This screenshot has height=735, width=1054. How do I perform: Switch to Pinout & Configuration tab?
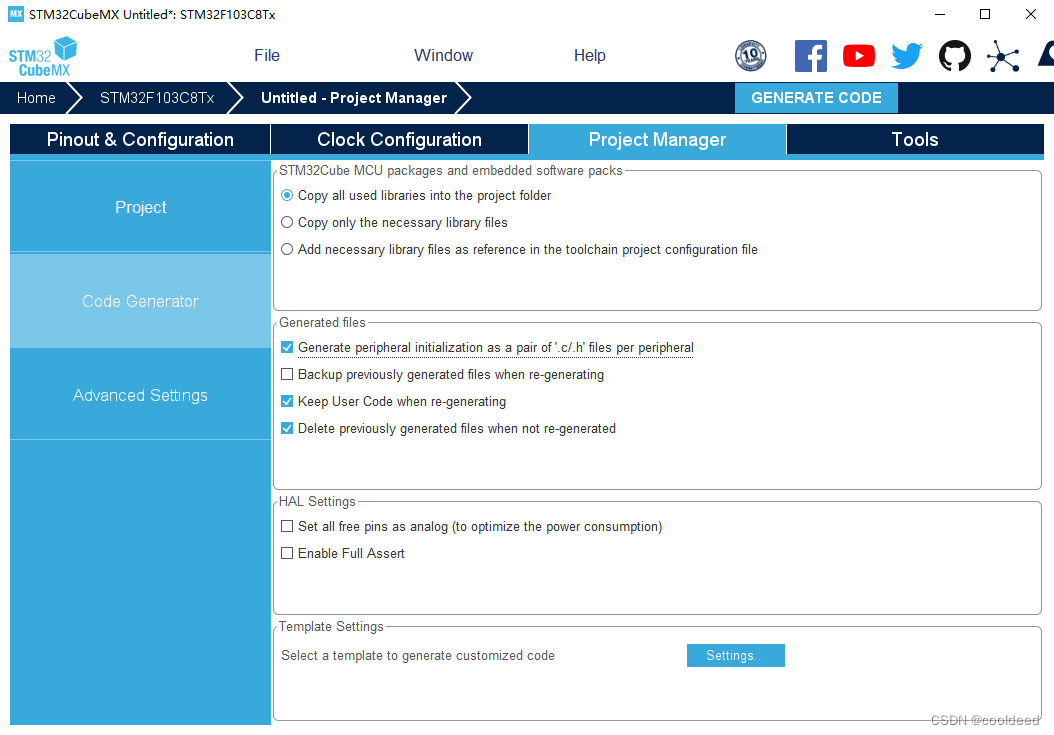pos(140,140)
